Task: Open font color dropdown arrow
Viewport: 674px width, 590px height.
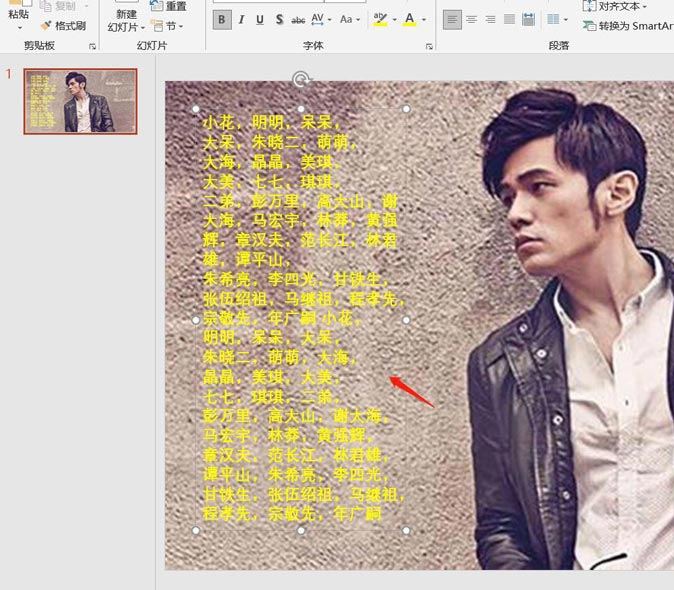Action: [424, 20]
